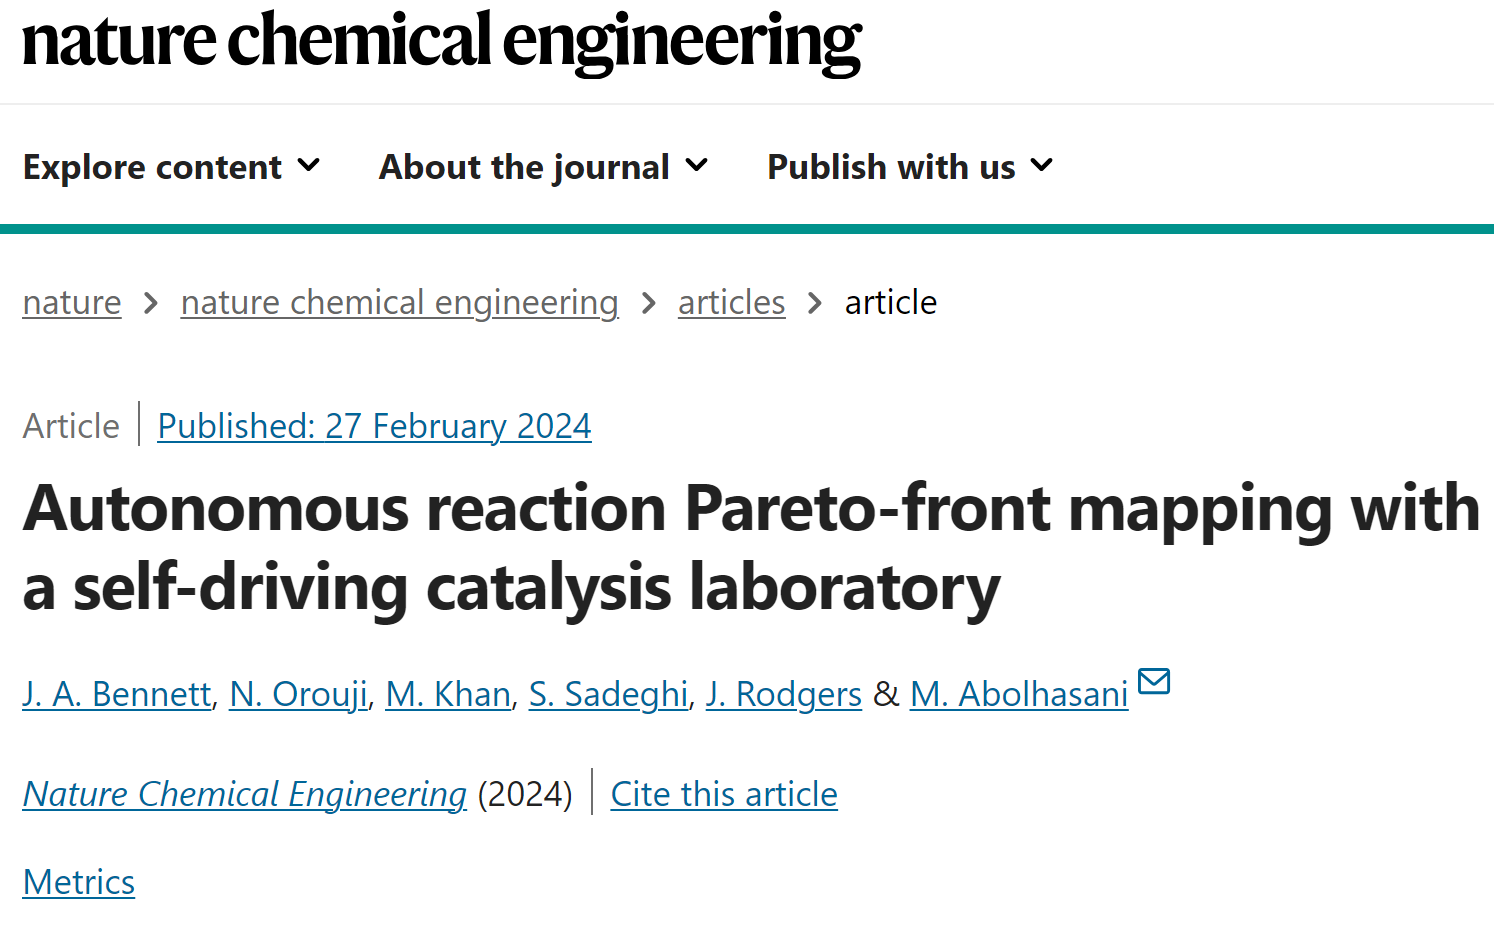Viewport: 1494px width, 932px height.
Task: Open author N. Orouji link
Action: (299, 694)
